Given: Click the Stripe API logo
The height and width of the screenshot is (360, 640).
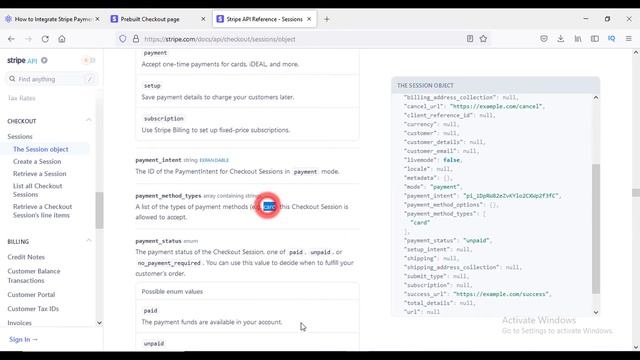Looking at the screenshot, I should tap(22, 60).
